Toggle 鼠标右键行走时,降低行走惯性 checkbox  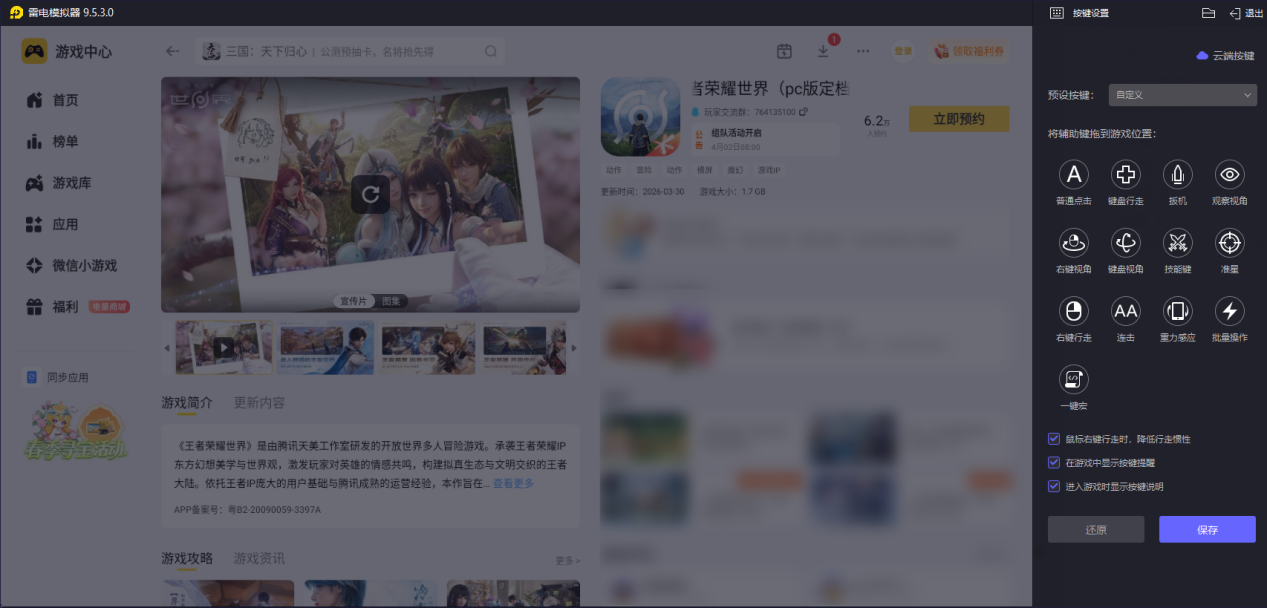pyautogui.click(x=1054, y=439)
